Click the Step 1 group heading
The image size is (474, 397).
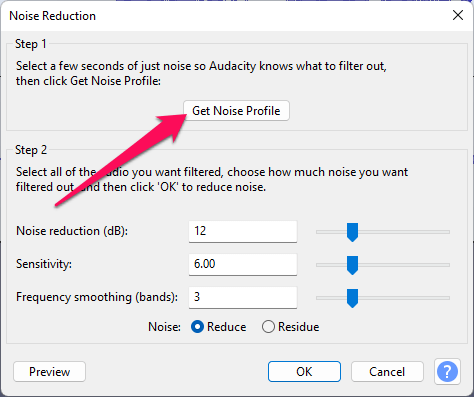(x=31, y=44)
